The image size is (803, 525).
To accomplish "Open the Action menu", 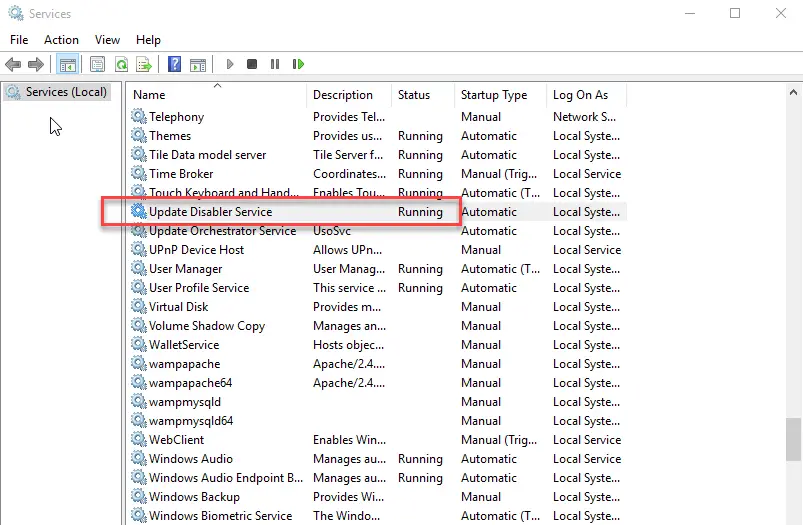I will [x=61, y=40].
